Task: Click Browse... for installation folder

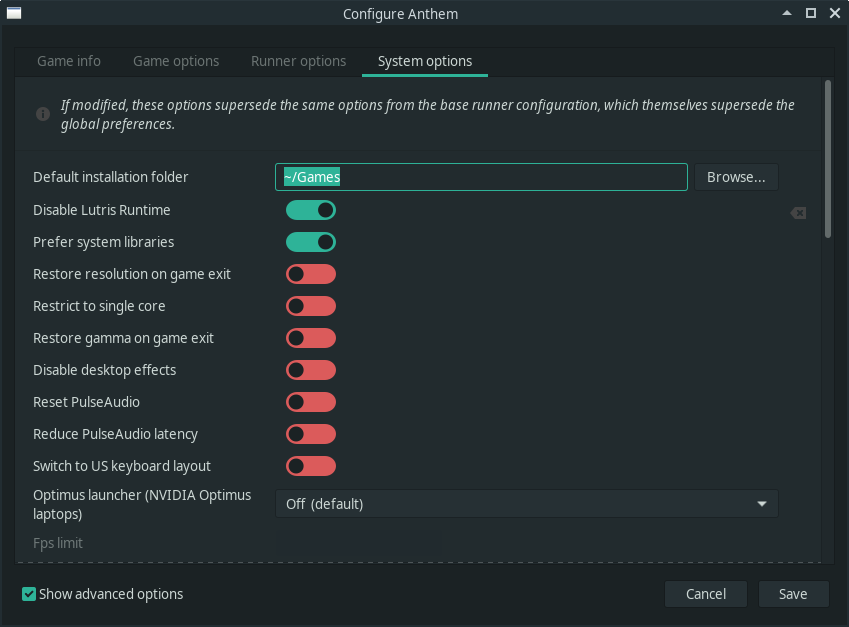Action: pyautogui.click(x=736, y=177)
